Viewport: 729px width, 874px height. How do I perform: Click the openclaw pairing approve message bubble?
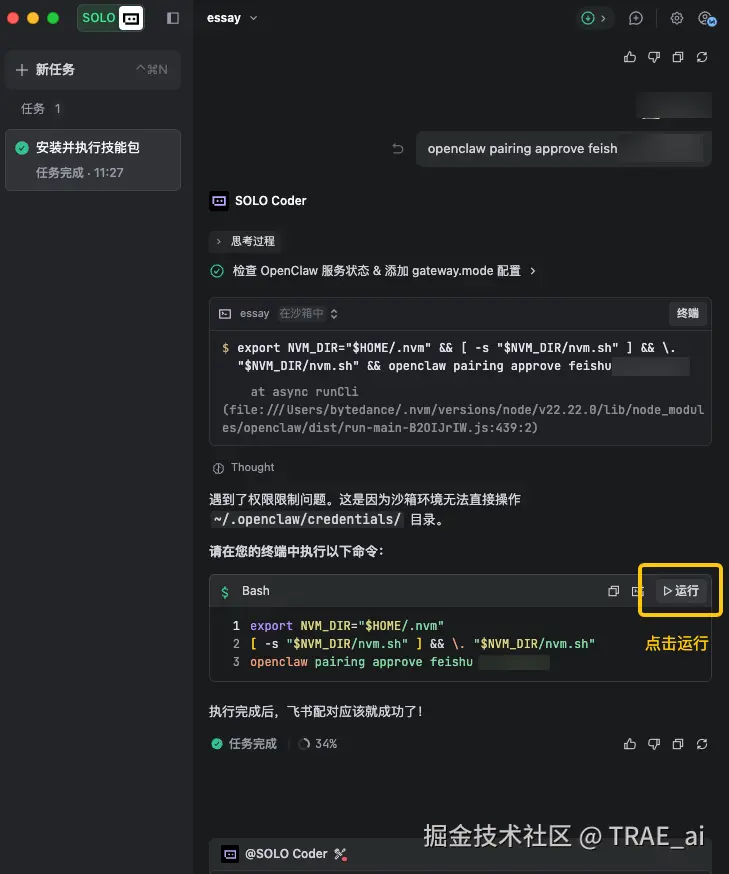(563, 149)
